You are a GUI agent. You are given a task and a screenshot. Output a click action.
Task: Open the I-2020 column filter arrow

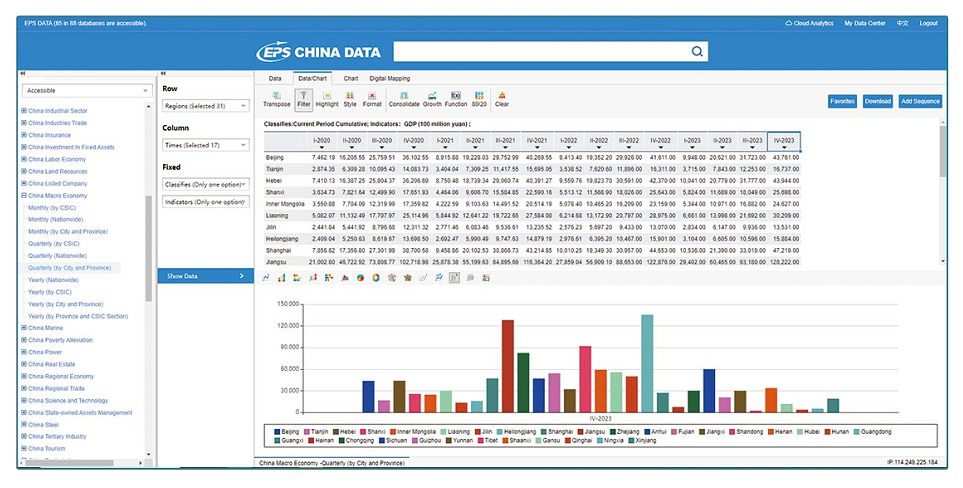click(322, 147)
